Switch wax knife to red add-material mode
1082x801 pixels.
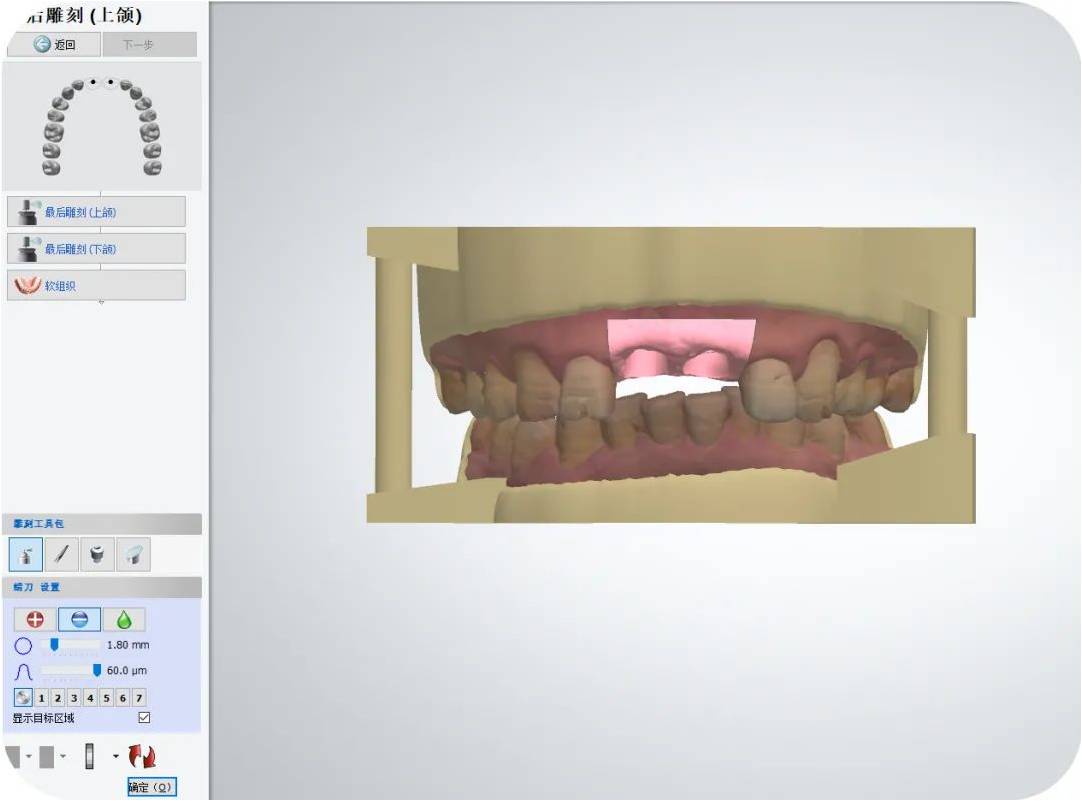point(35,619)
